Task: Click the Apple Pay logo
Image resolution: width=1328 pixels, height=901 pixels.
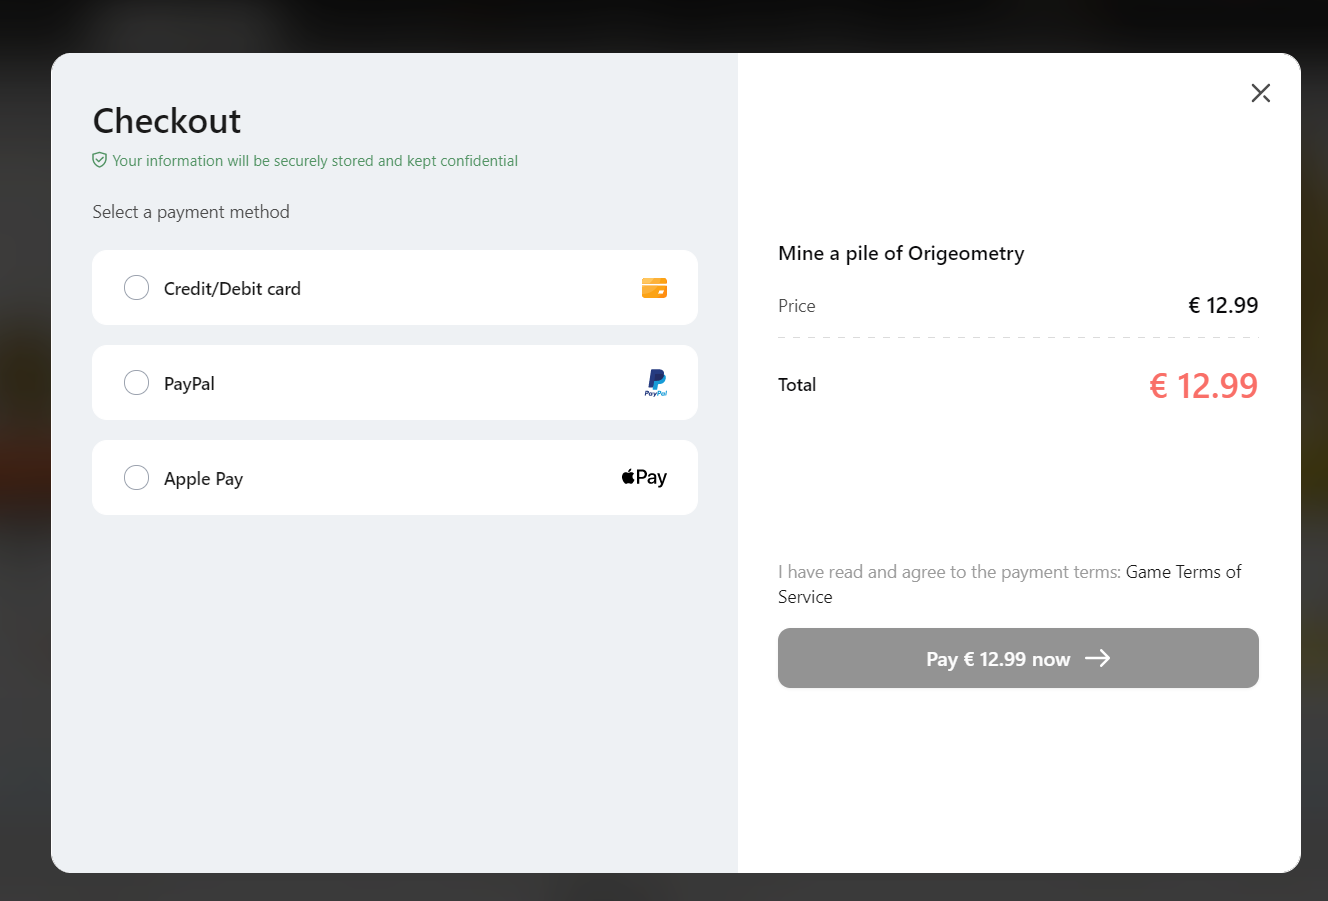Action: click(x=644, y=477)
